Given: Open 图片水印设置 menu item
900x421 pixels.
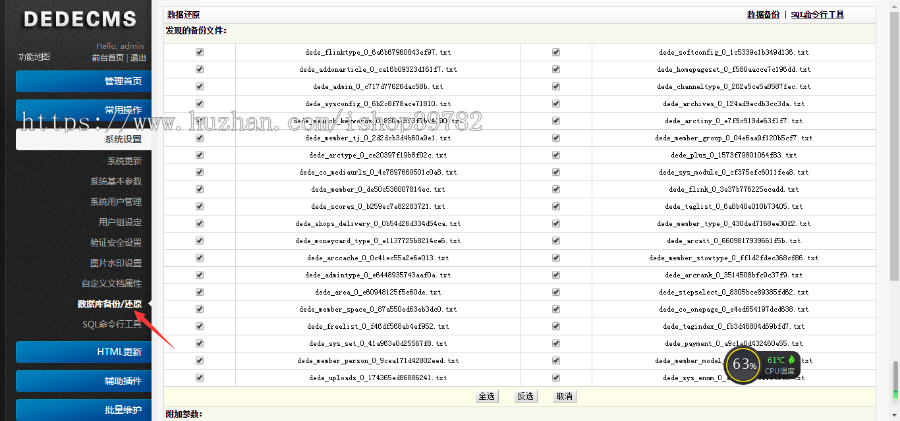Looking at the screenshot, I should [115, 263].
